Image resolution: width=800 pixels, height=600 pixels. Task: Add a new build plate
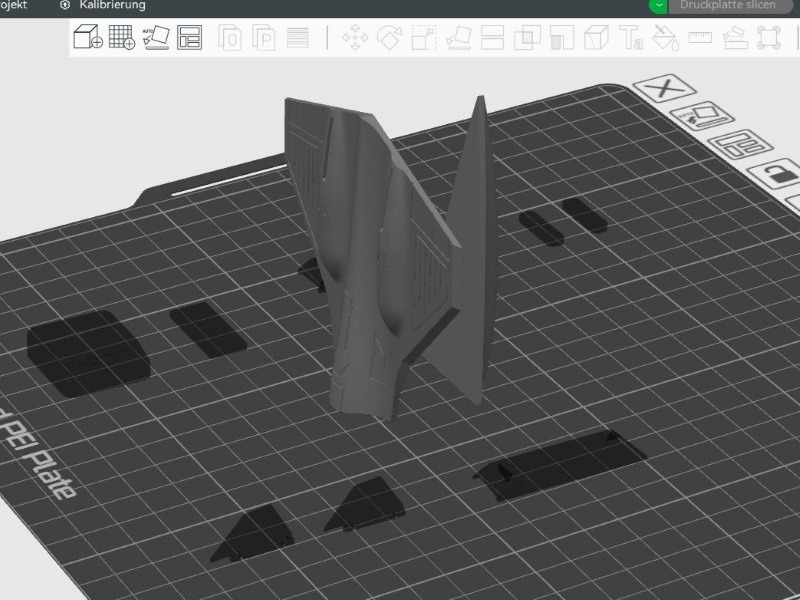[x=122, y=37]
